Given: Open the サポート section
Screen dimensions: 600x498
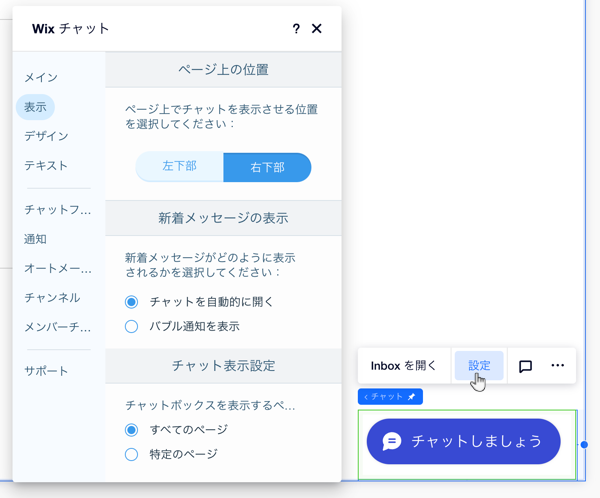Looking at the screenshot, I should click(46, 371).
